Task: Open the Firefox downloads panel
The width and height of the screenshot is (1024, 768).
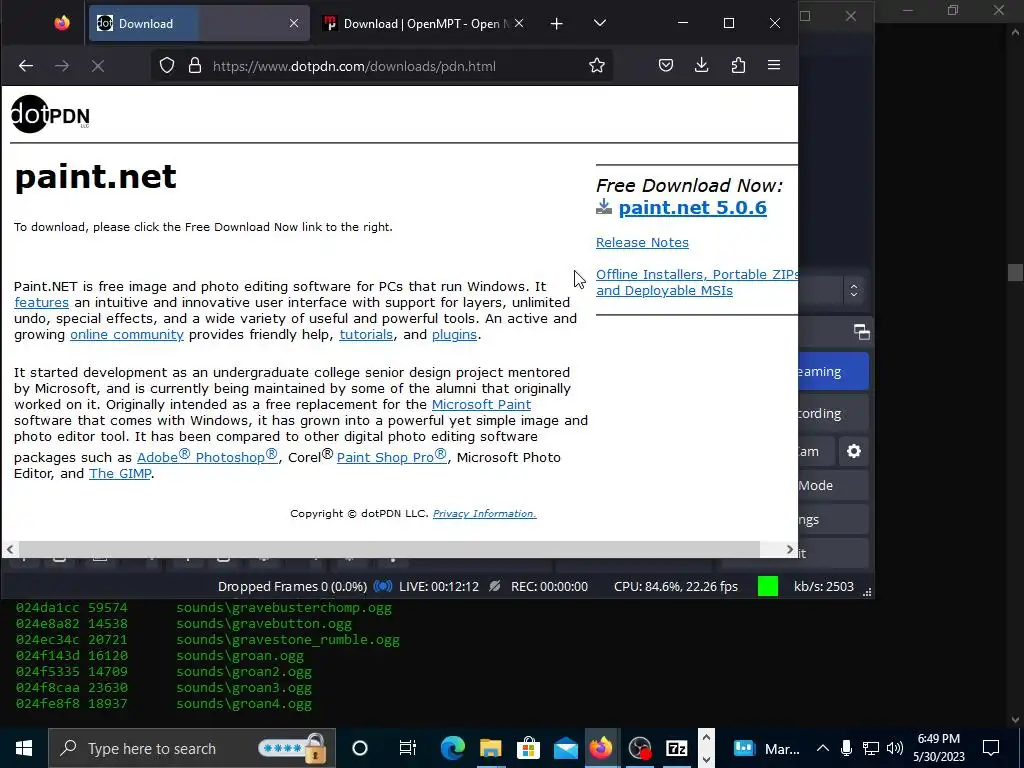Action: tap(701, 65)
